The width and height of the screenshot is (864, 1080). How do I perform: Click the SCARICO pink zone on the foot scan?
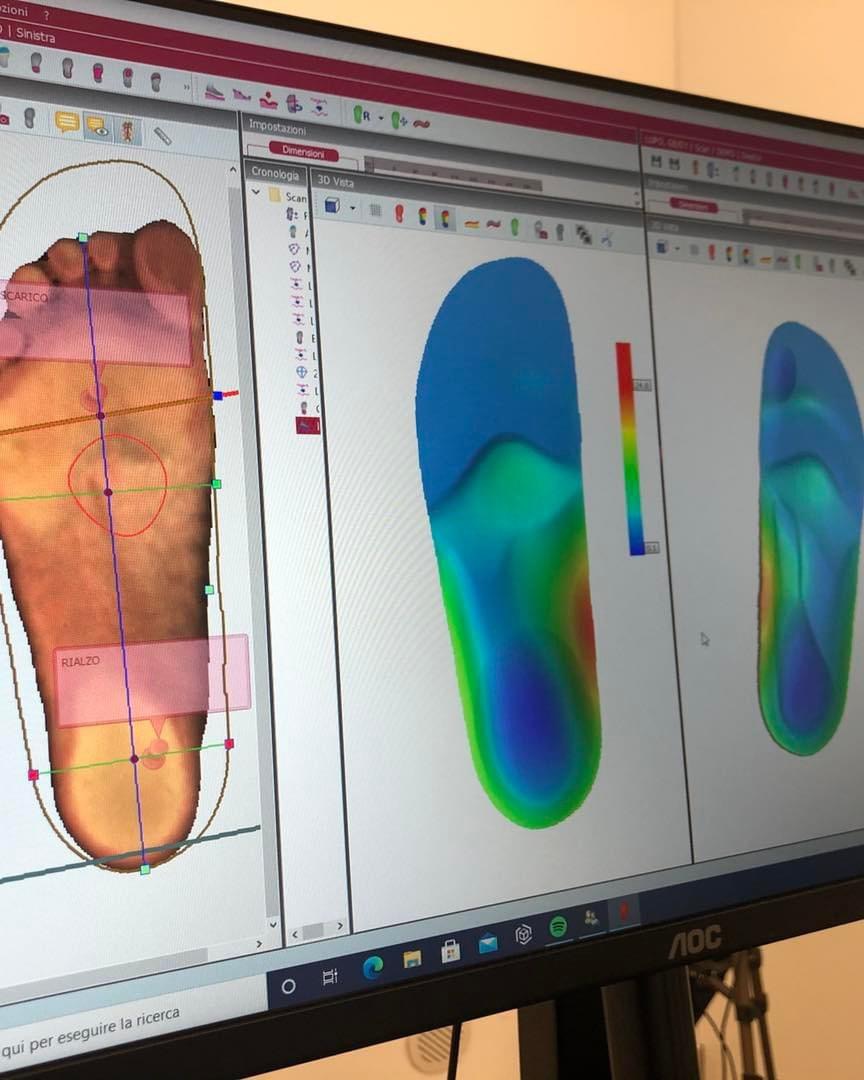click(x=94, y=324)
